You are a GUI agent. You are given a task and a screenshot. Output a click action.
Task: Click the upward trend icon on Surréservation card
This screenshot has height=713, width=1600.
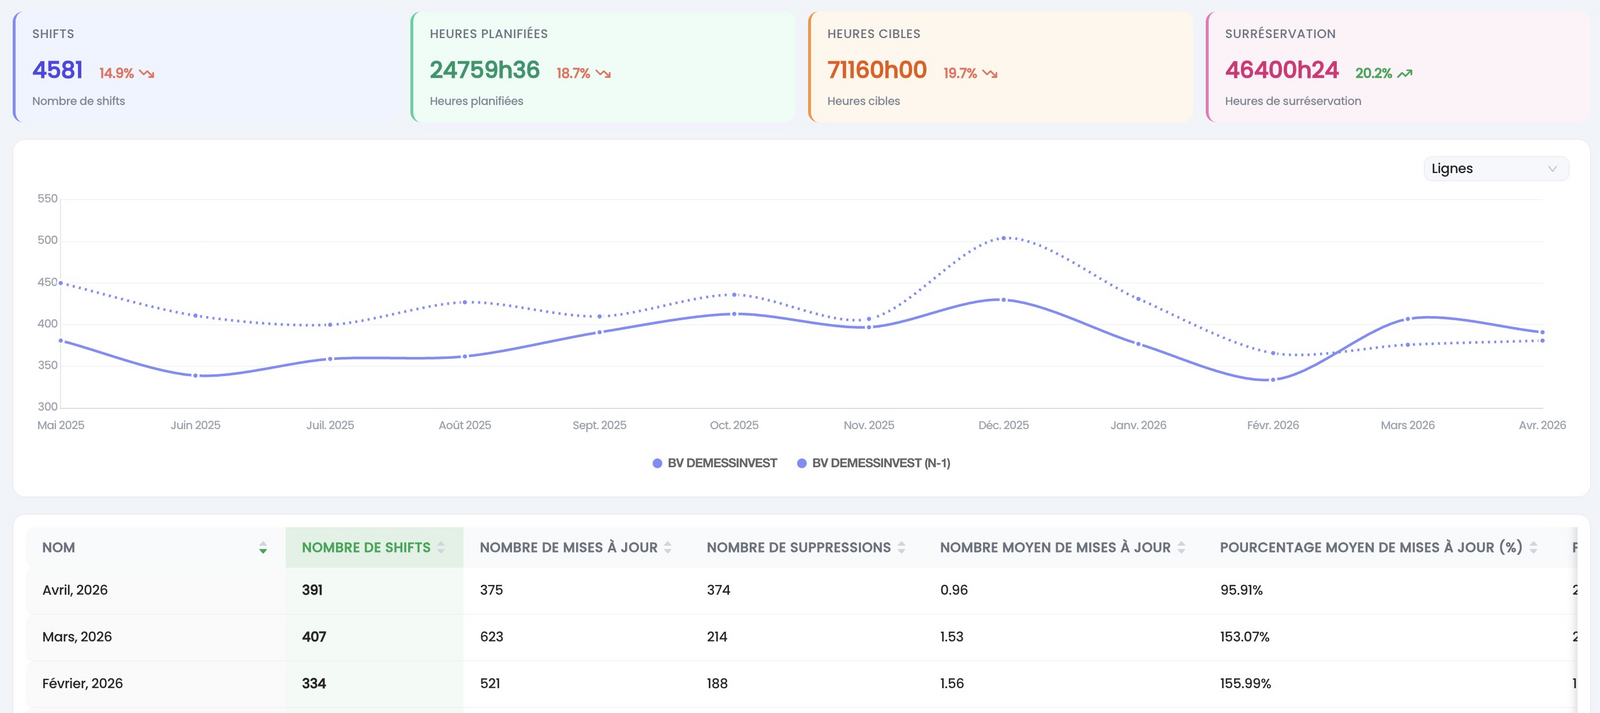click(1405, 74)
